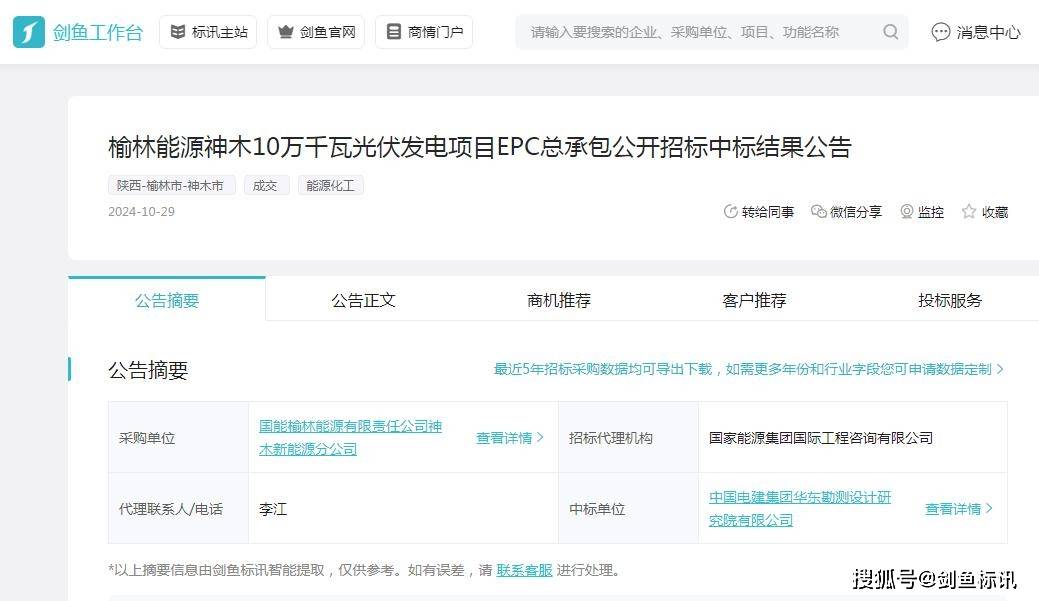Click the announcement title heading

(480, 147)
